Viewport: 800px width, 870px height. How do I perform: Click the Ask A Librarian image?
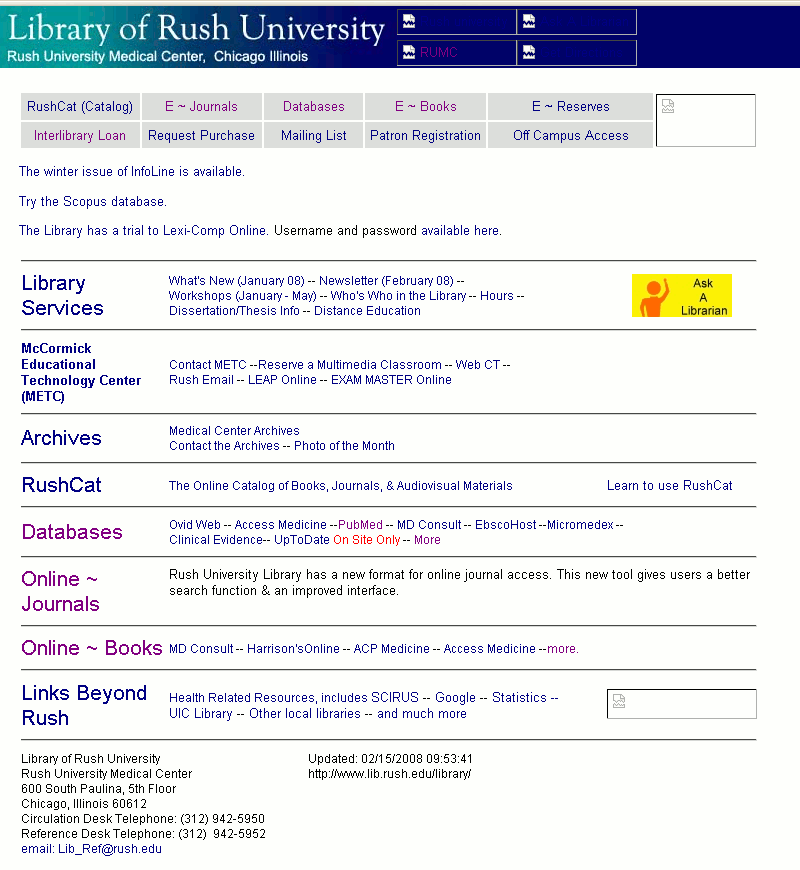(682, 296)
